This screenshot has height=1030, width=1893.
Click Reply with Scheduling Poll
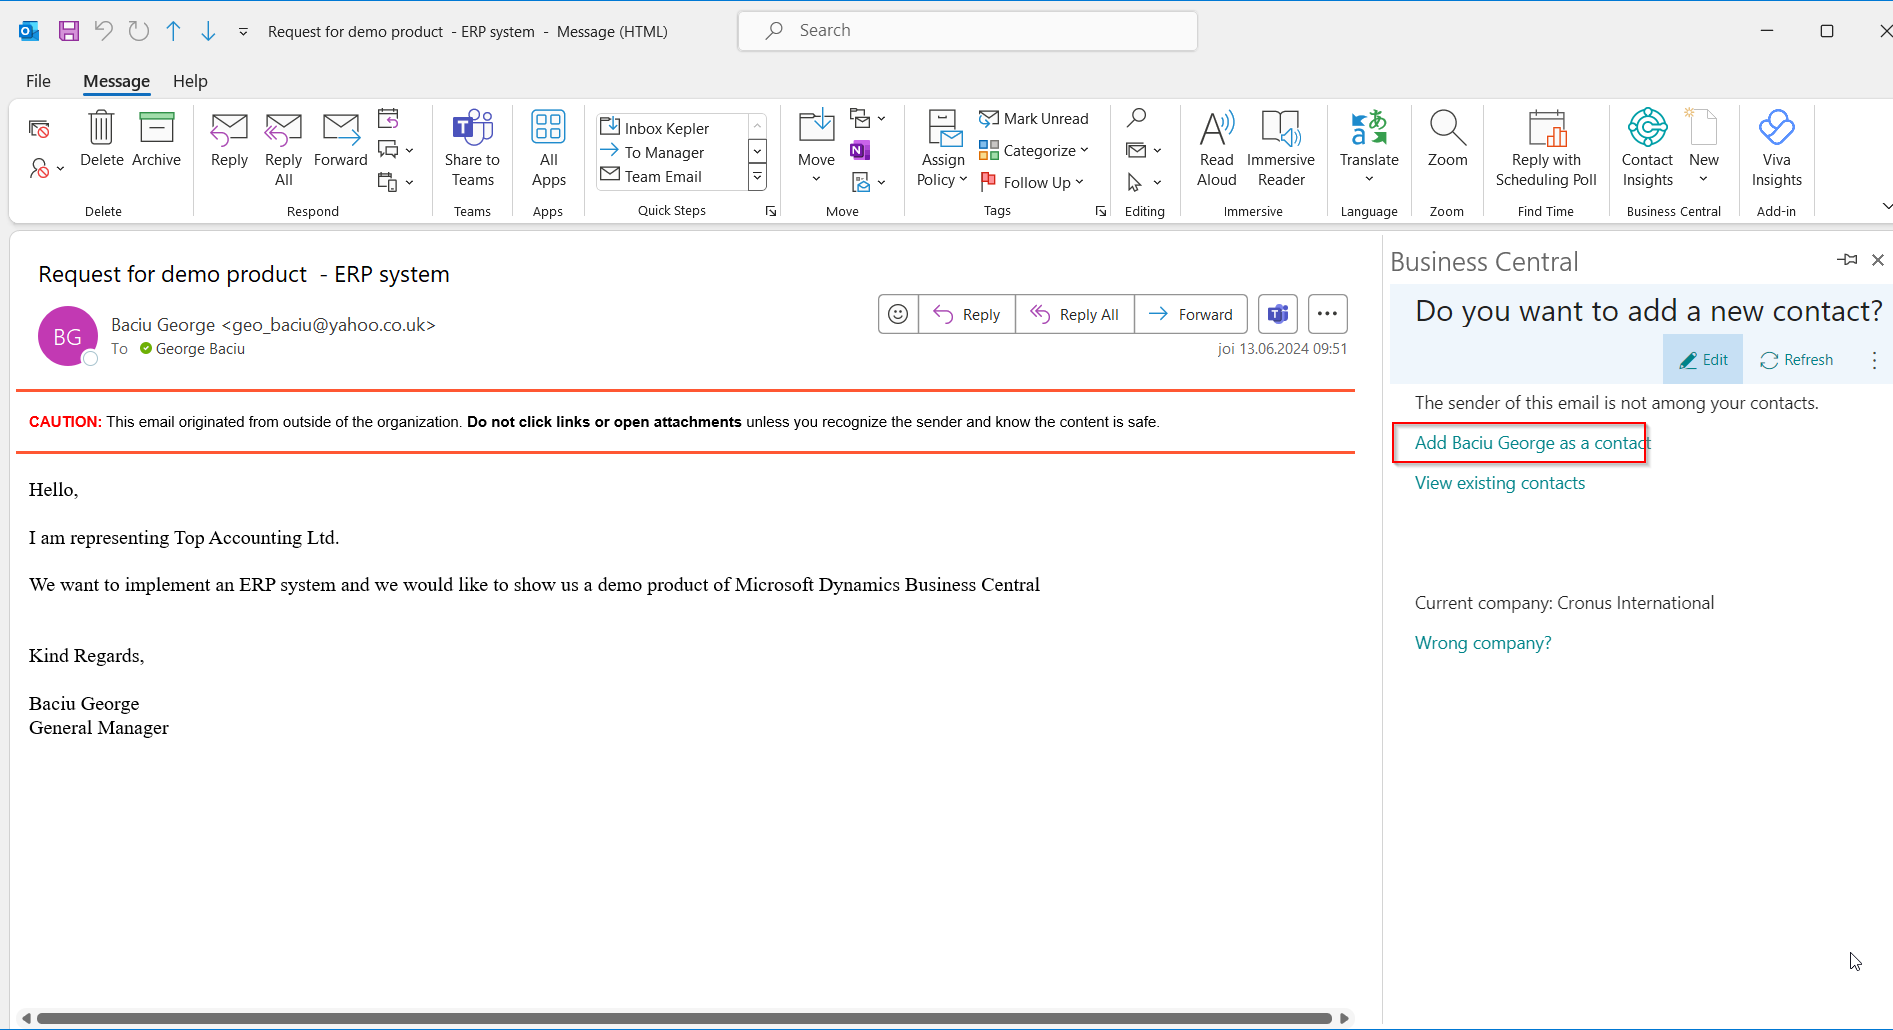point(1546,150)
